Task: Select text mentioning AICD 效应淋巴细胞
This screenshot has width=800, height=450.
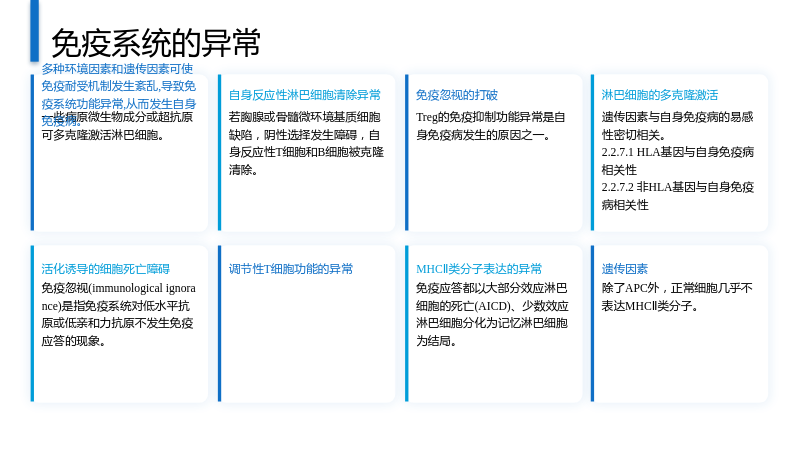Action: click(x=492, y=314)
